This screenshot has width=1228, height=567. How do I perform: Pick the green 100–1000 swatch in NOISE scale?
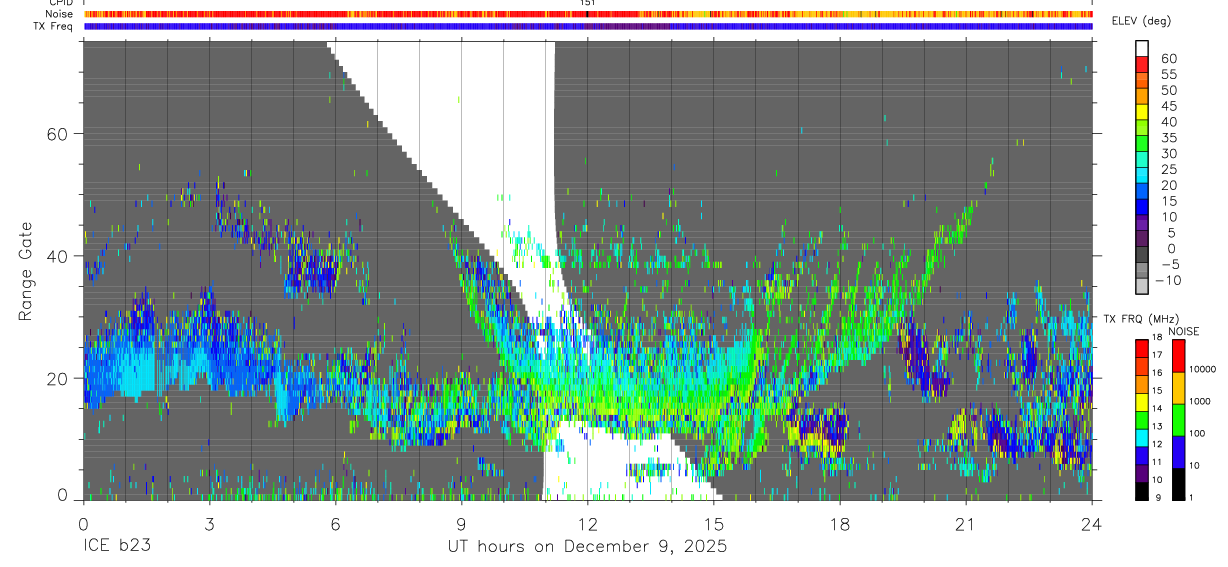1179,420
